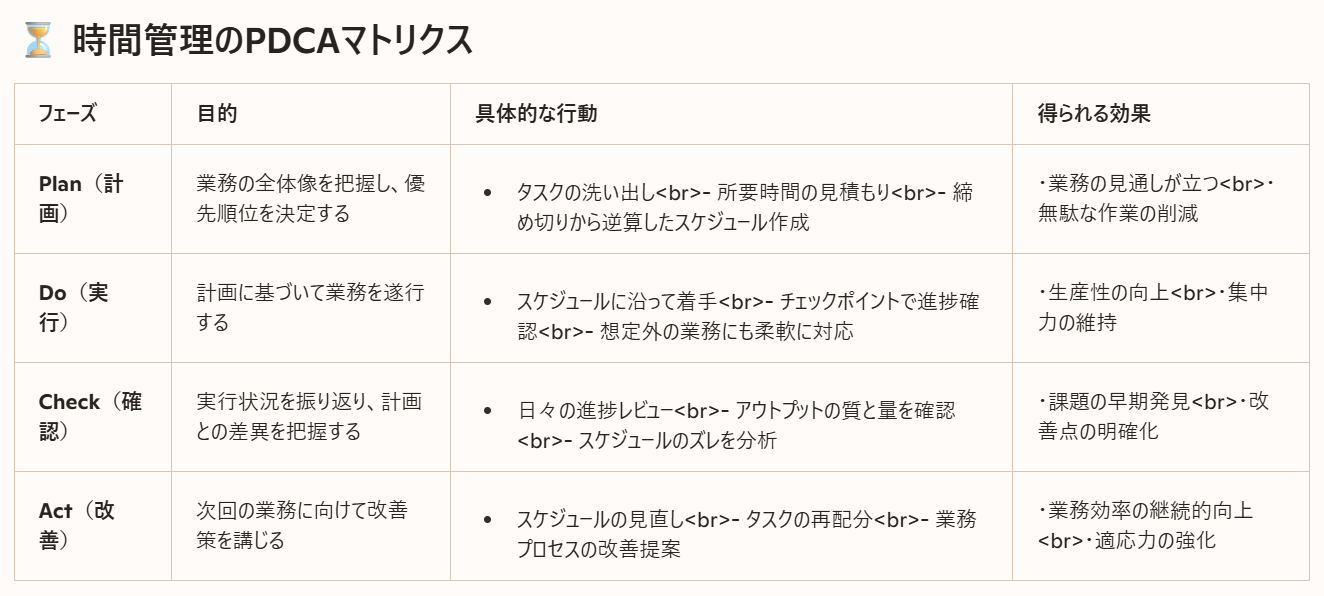Screen dimensions: 1324x596
Task: Select the Do（実行） row label
Action: (x=74, y=308)
